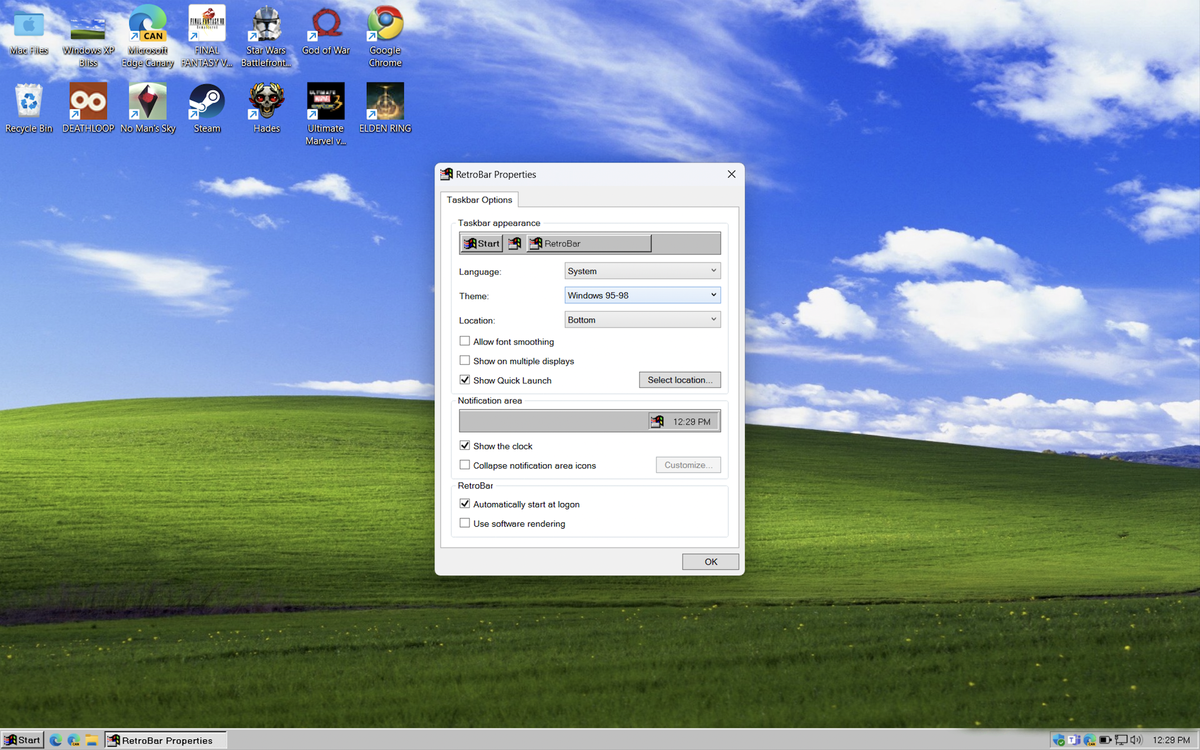
Task: Open the Start menu
Action: (22, 740)
